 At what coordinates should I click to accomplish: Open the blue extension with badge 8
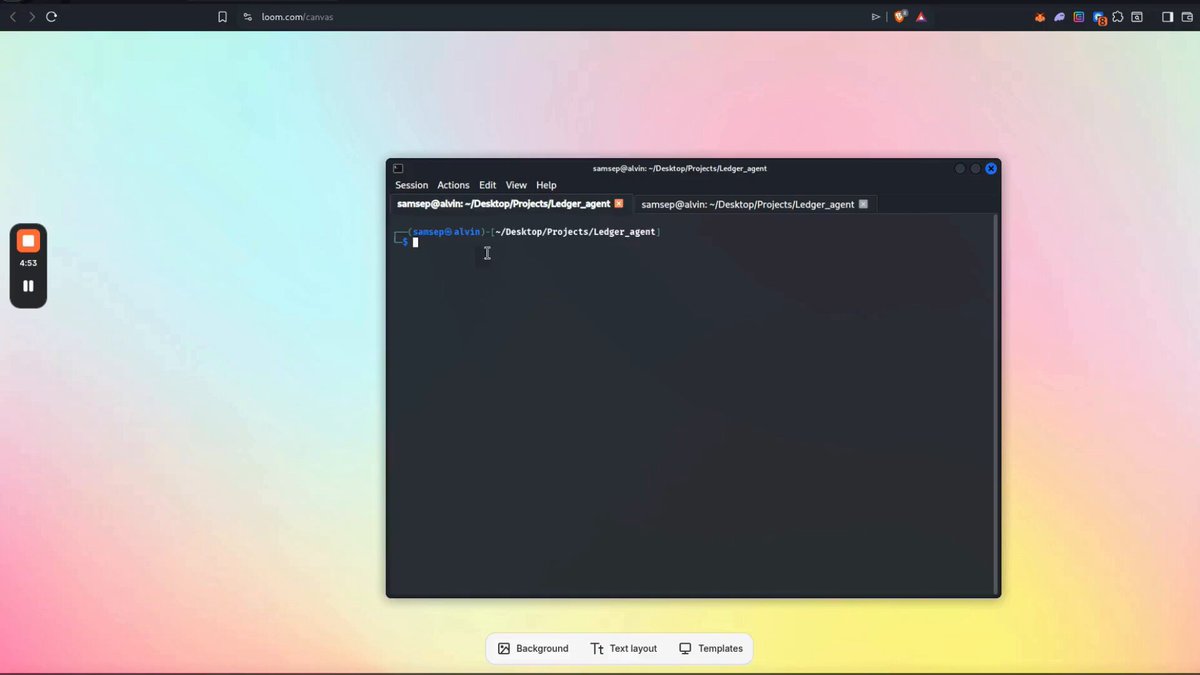click(1099, 18)
